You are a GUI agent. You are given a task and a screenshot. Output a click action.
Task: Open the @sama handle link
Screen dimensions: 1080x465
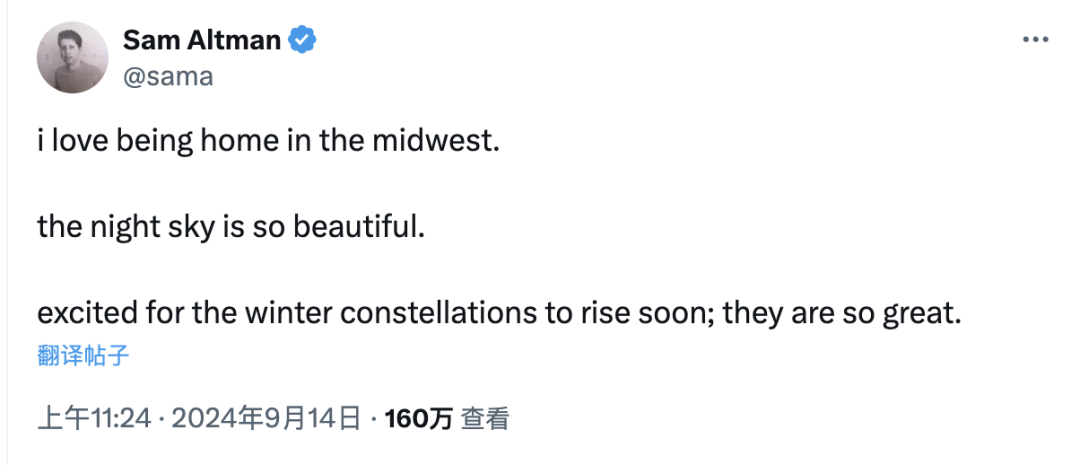(x=168, y=76)
